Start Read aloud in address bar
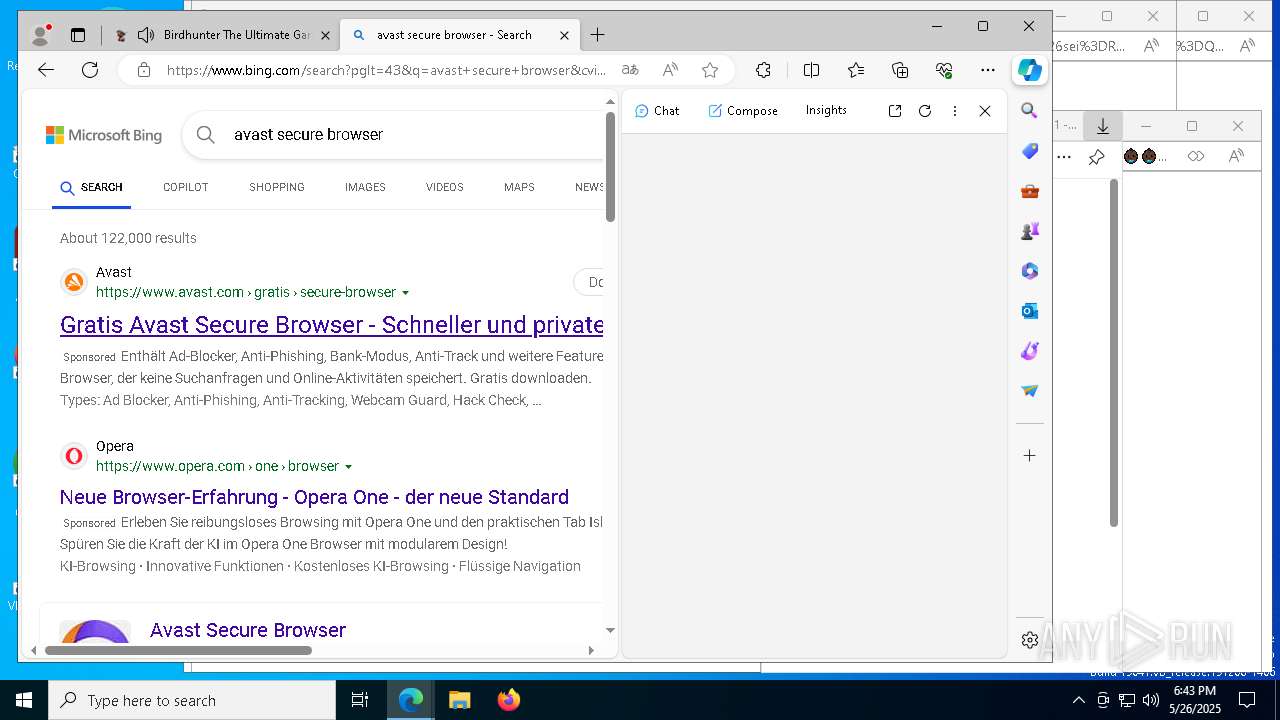The image size is (1280, 720). (x=670, y=70)
